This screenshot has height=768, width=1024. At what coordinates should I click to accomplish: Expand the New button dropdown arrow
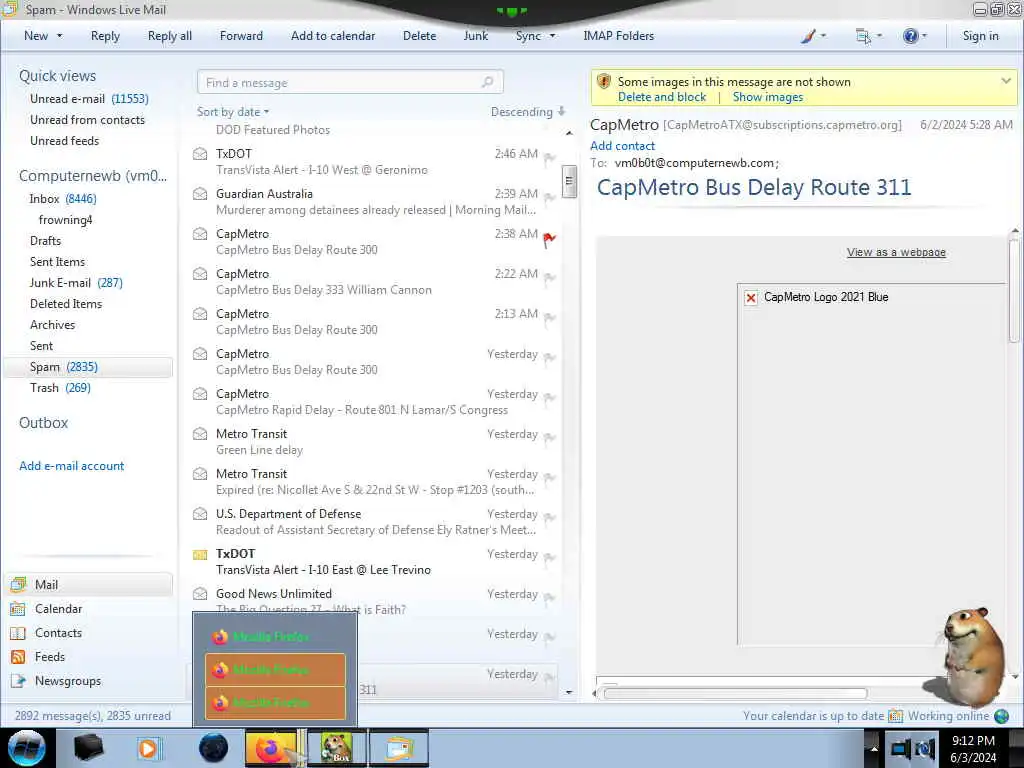point(59,36)
